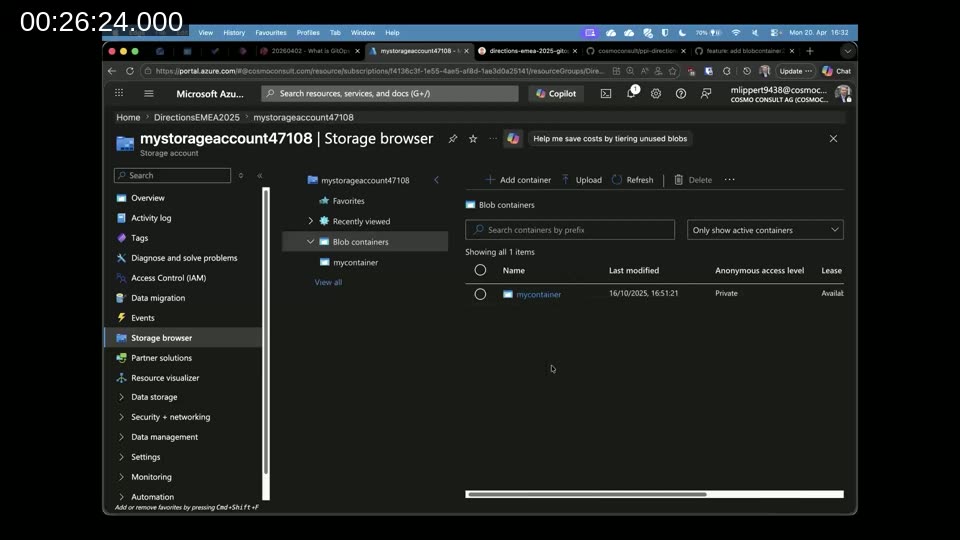Viewport: 960px width, 540px height.
Task: Switch to directions-emea-2025 browser tab
Action: (528, 51)
